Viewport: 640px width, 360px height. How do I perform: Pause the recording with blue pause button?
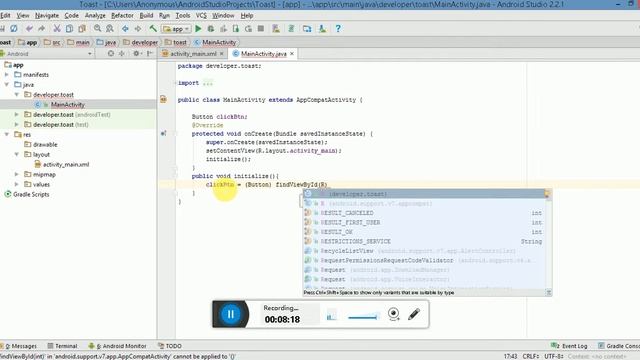(x=231, y=314)
